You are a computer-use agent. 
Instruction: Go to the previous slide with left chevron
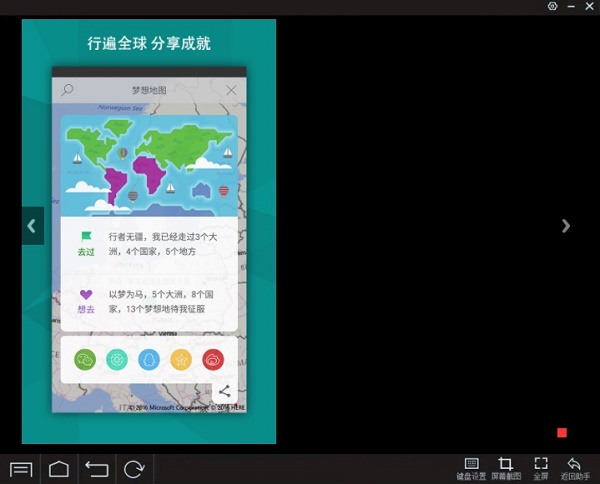(32, 226)
